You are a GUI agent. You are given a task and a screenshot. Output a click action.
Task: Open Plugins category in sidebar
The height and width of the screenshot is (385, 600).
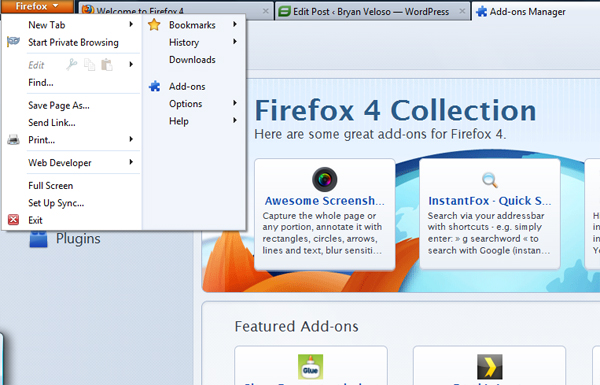pos(78,239)
